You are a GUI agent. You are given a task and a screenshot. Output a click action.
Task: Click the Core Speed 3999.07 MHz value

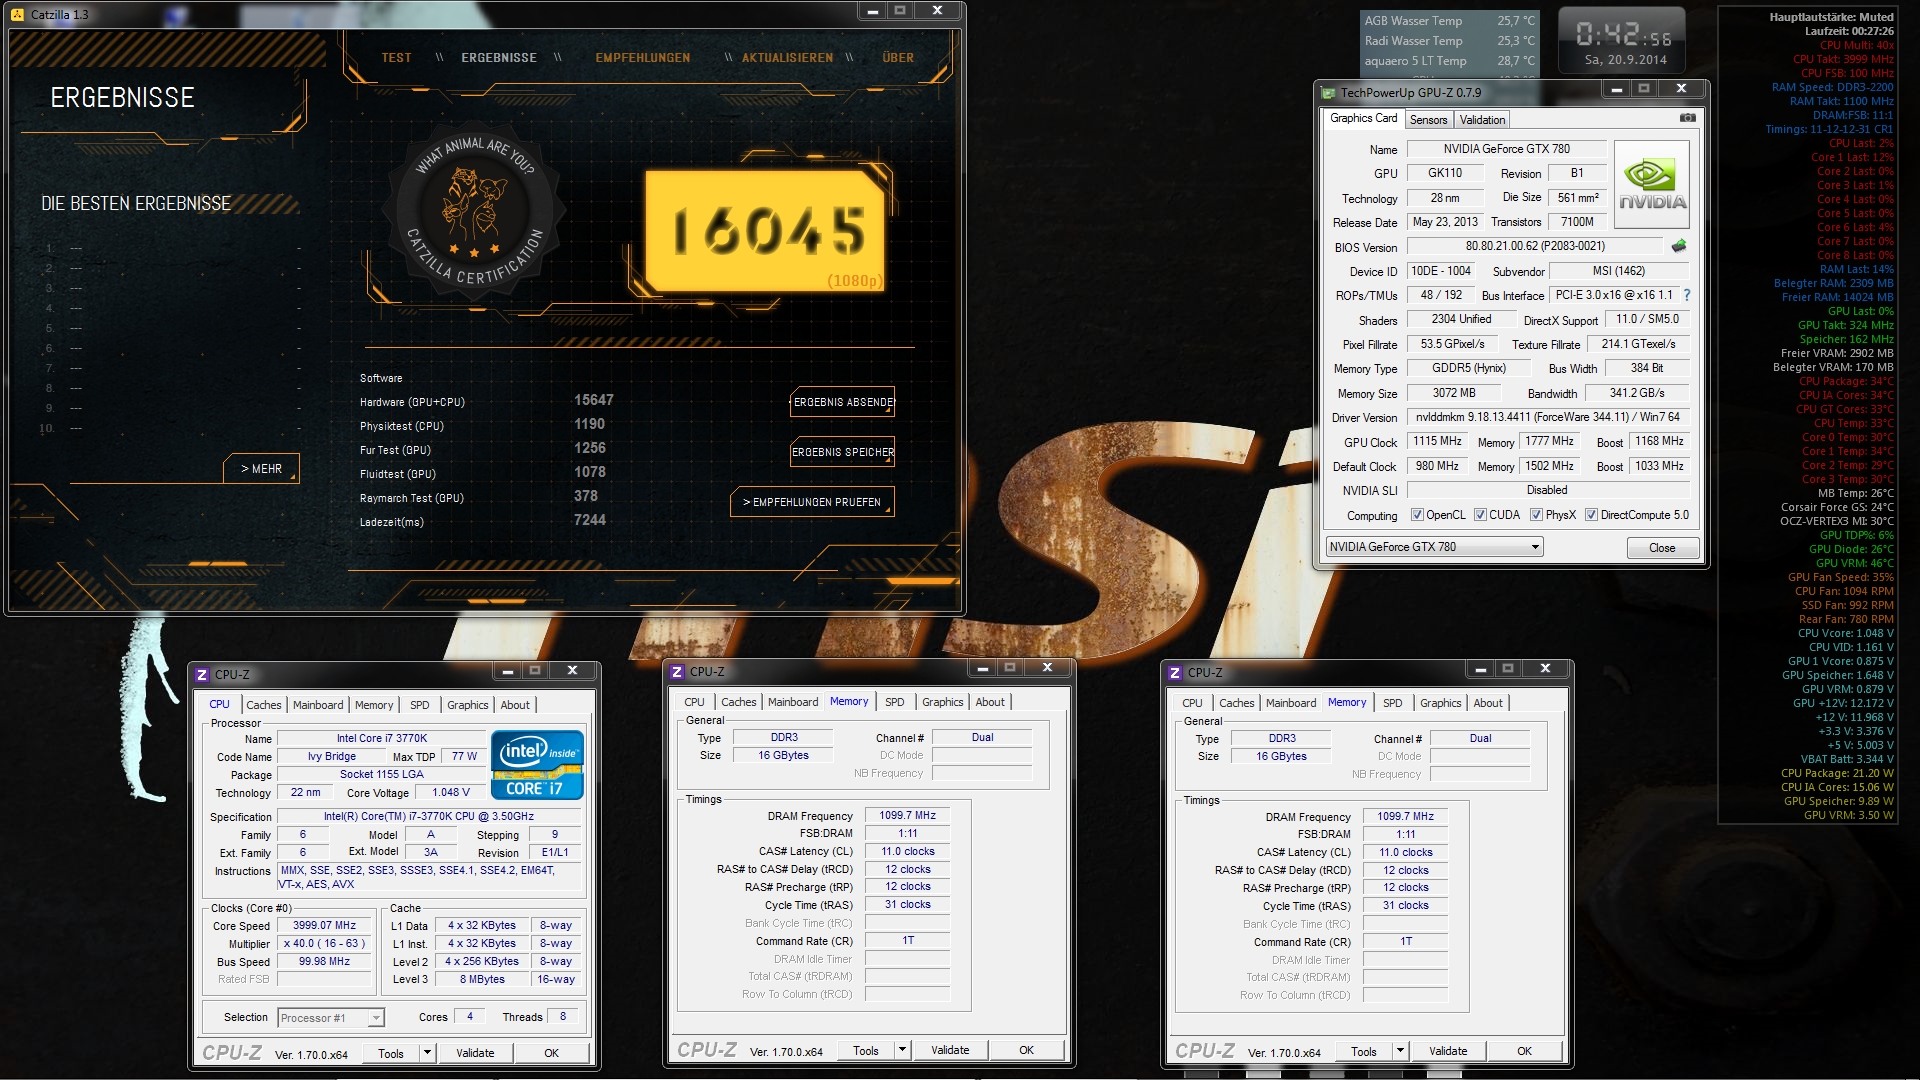tap(324, 926)
